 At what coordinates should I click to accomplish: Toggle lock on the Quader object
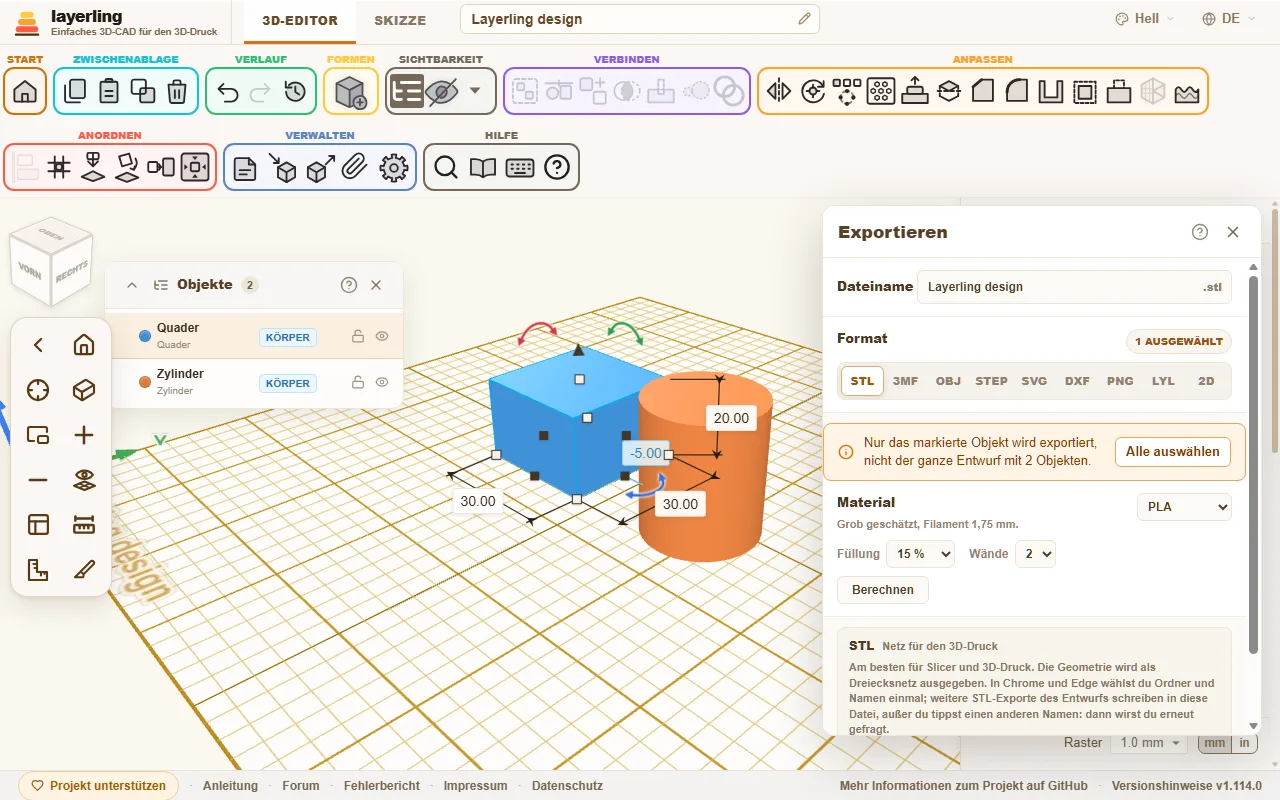tap(357, 336)
